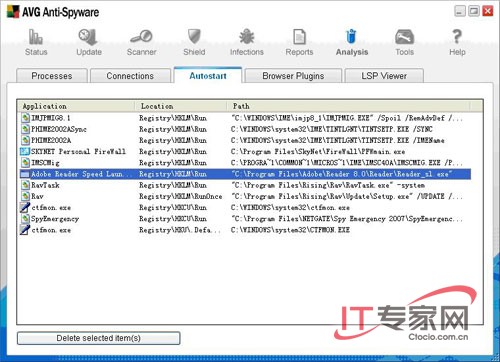Click the Spy Emergency 2007 path cell
This screenshot has width=500, height=362.
(x=347, y=219)
